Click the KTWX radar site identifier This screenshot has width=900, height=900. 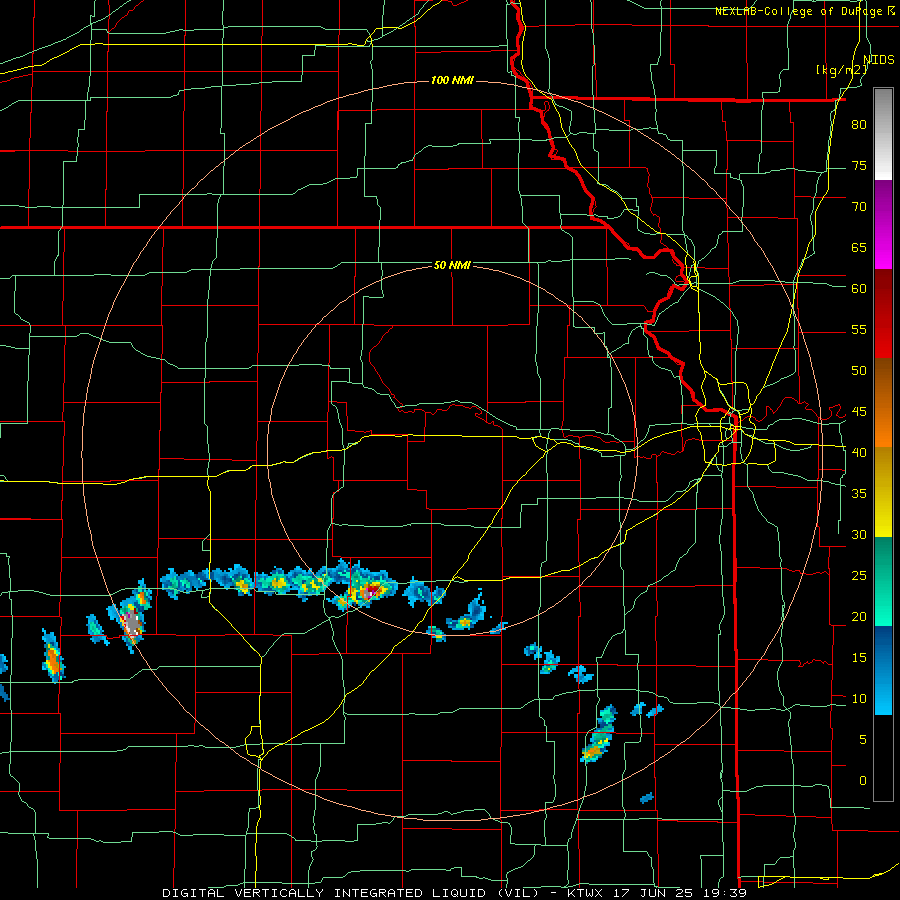586,893
